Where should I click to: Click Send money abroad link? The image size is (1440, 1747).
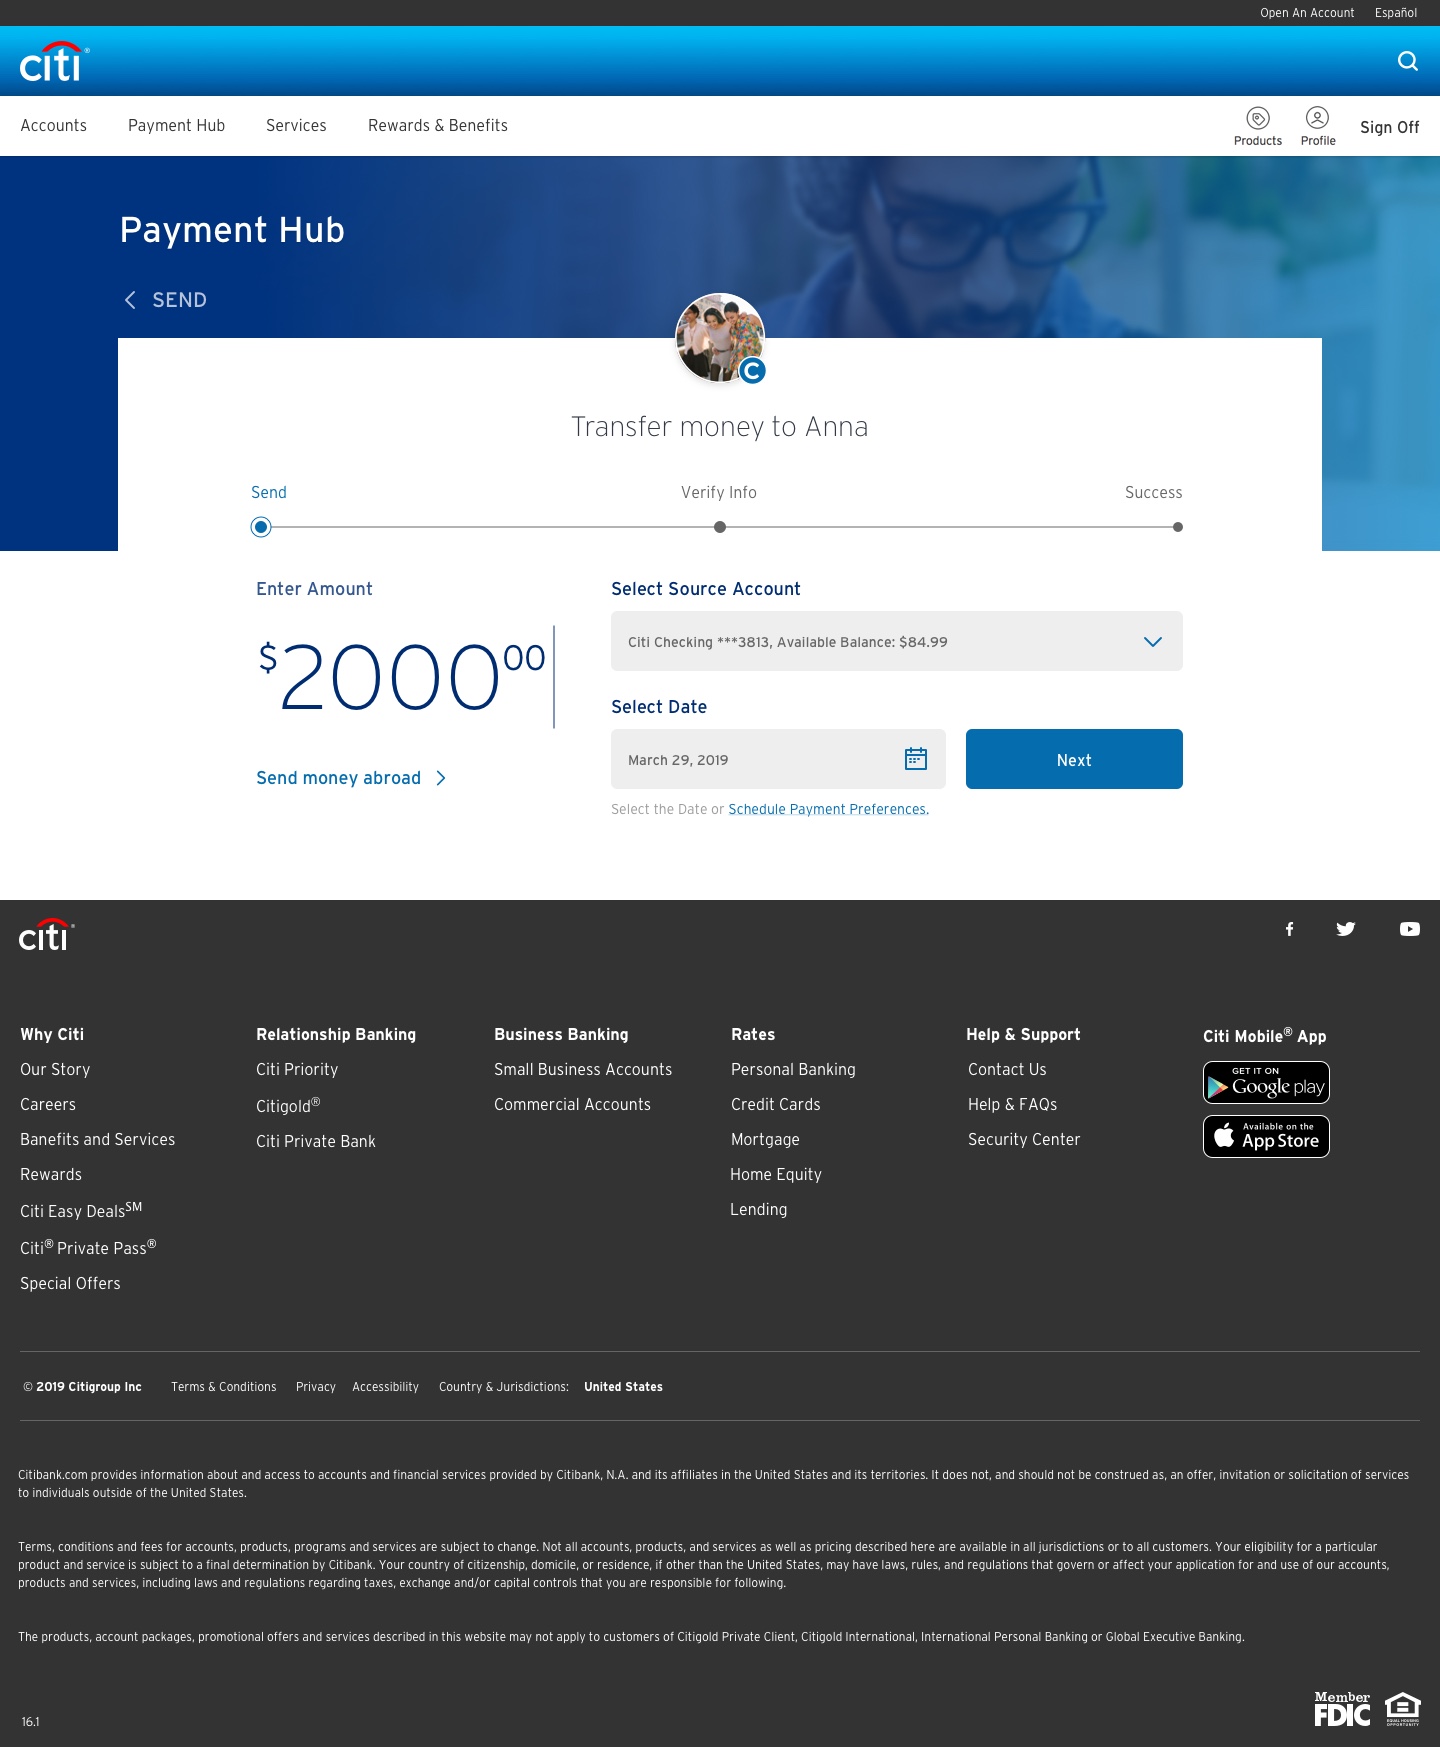tap(338, 778)
